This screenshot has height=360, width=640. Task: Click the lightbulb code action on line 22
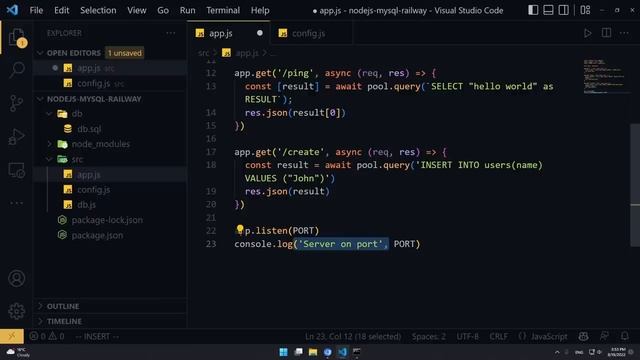click(x=240, y=230)
